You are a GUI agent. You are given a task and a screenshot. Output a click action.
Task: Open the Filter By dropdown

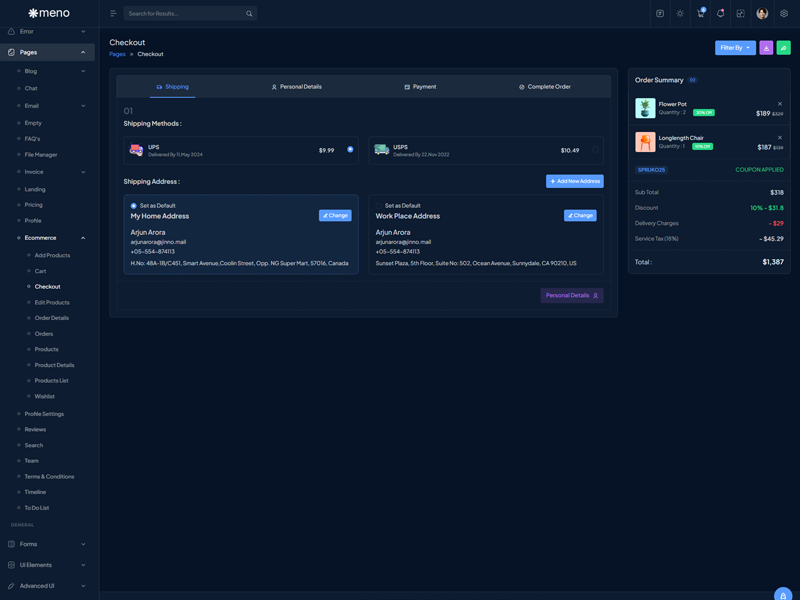pyautogui.click(x=735, y=48)
